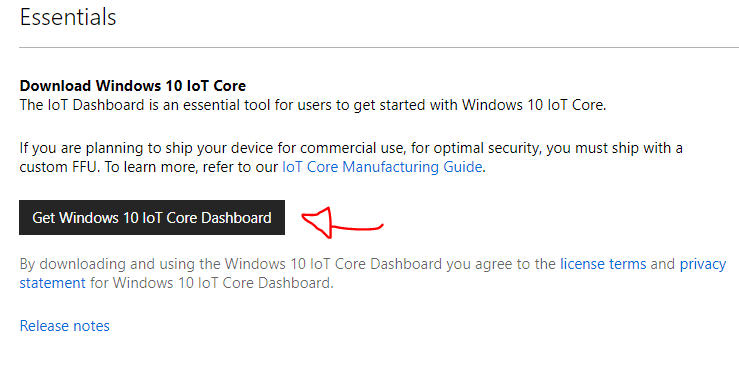Open the Release notes link
This screenshot has height=369, width=739.
(65, 326)
